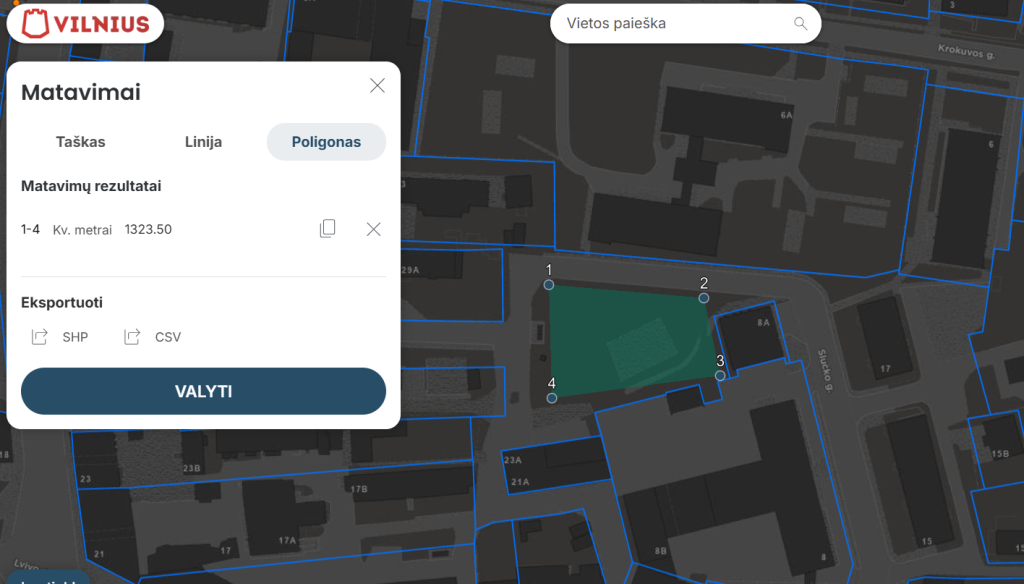Switch to the Linija tab
Viewport: 1024px width, 584px height.
click(x=203, y=142)
